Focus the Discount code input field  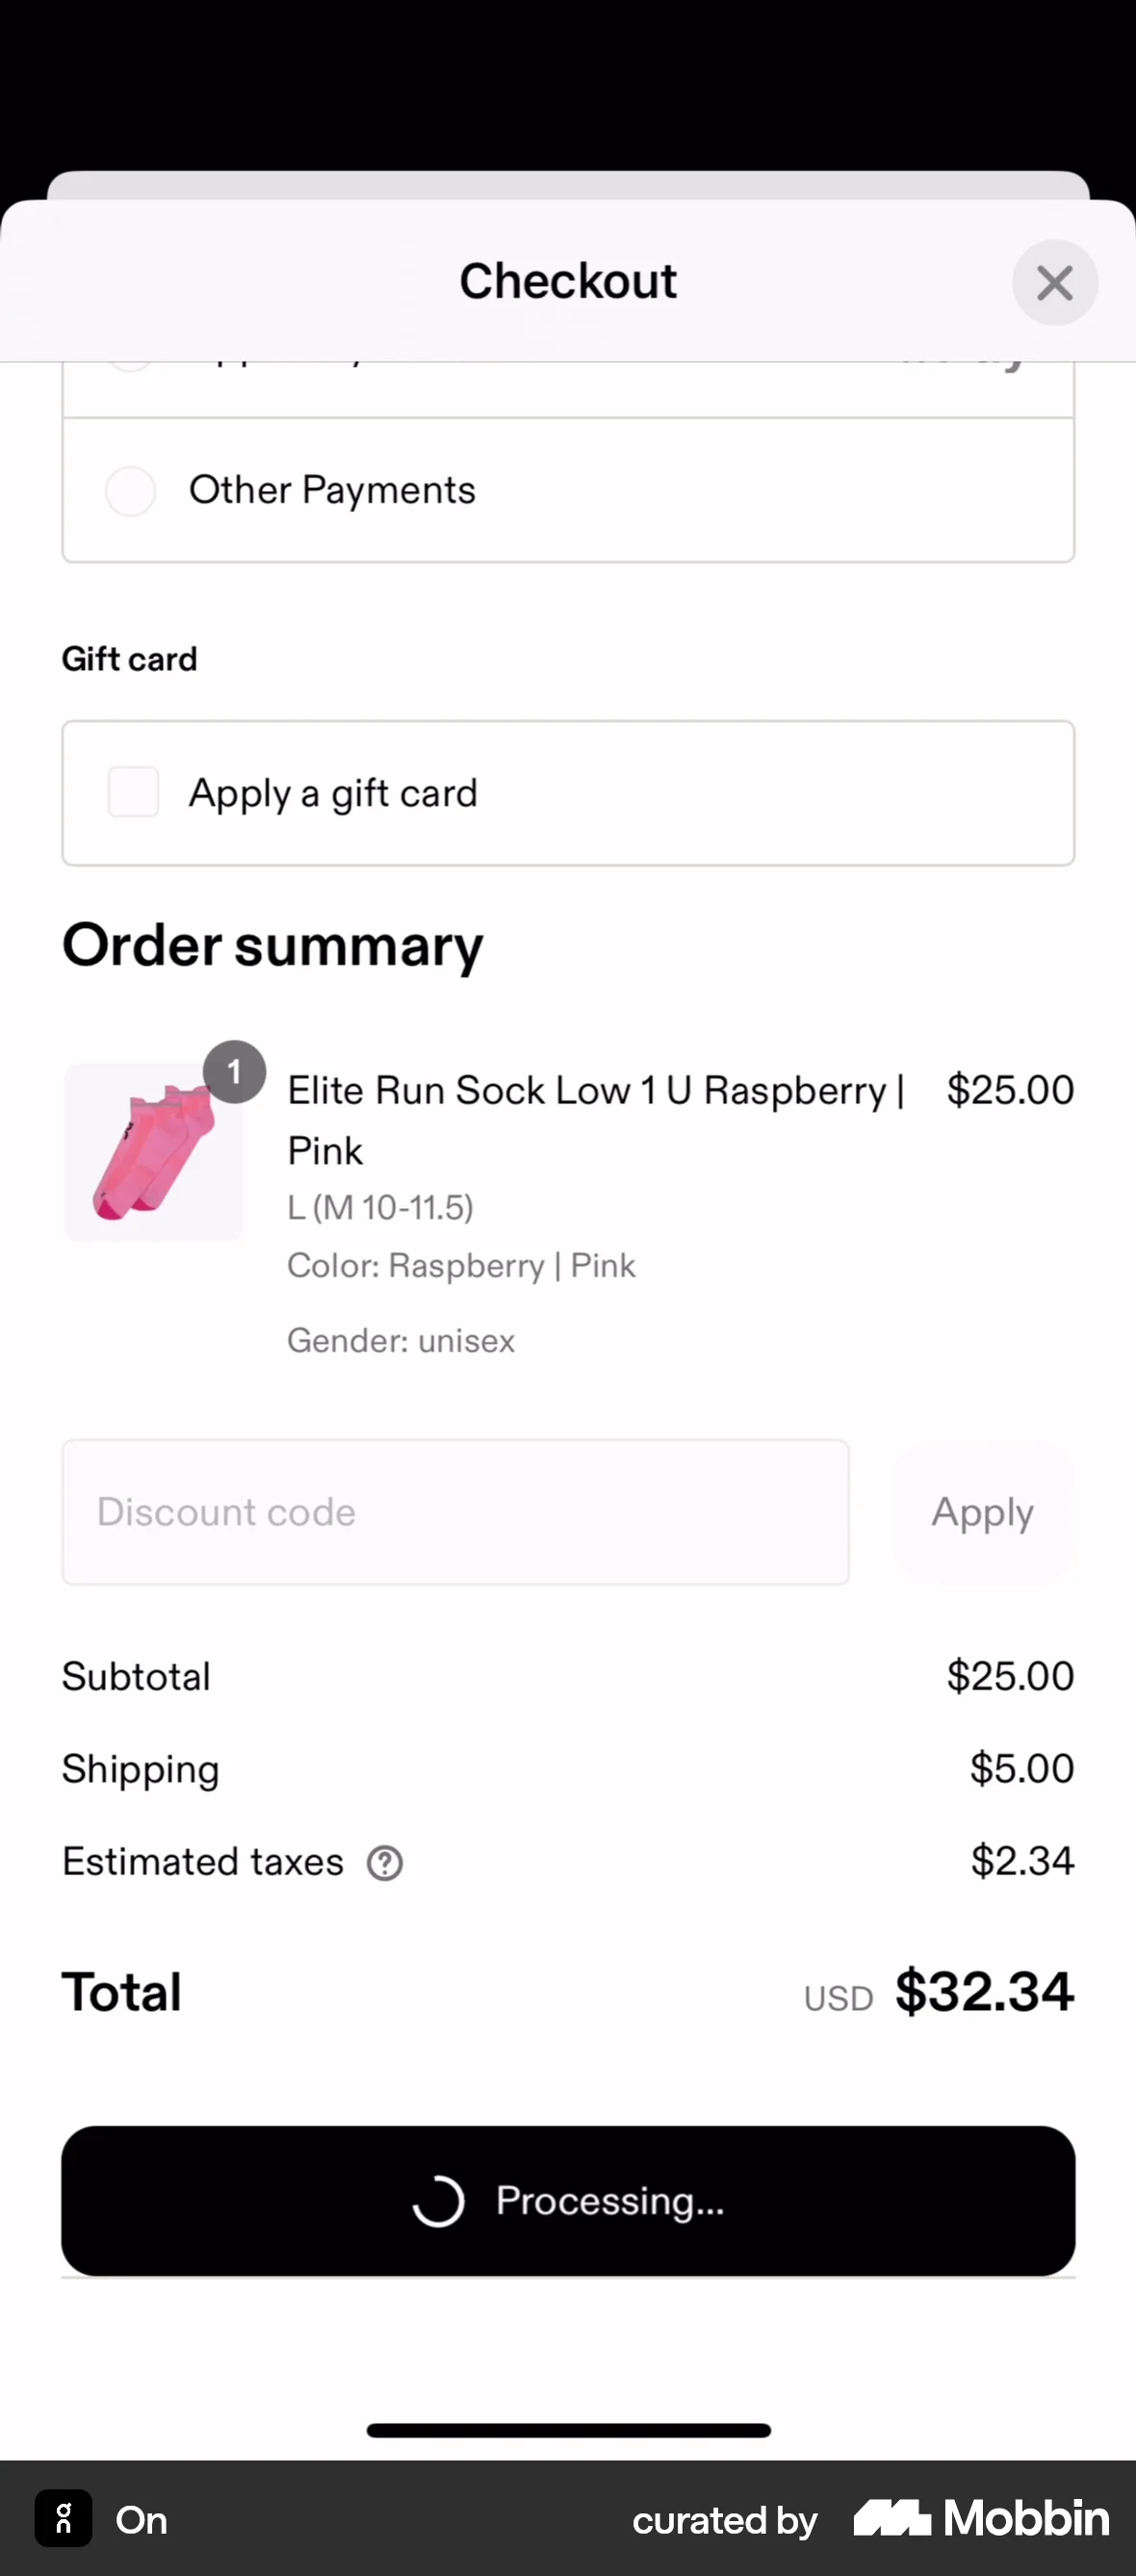point(455,1512)
